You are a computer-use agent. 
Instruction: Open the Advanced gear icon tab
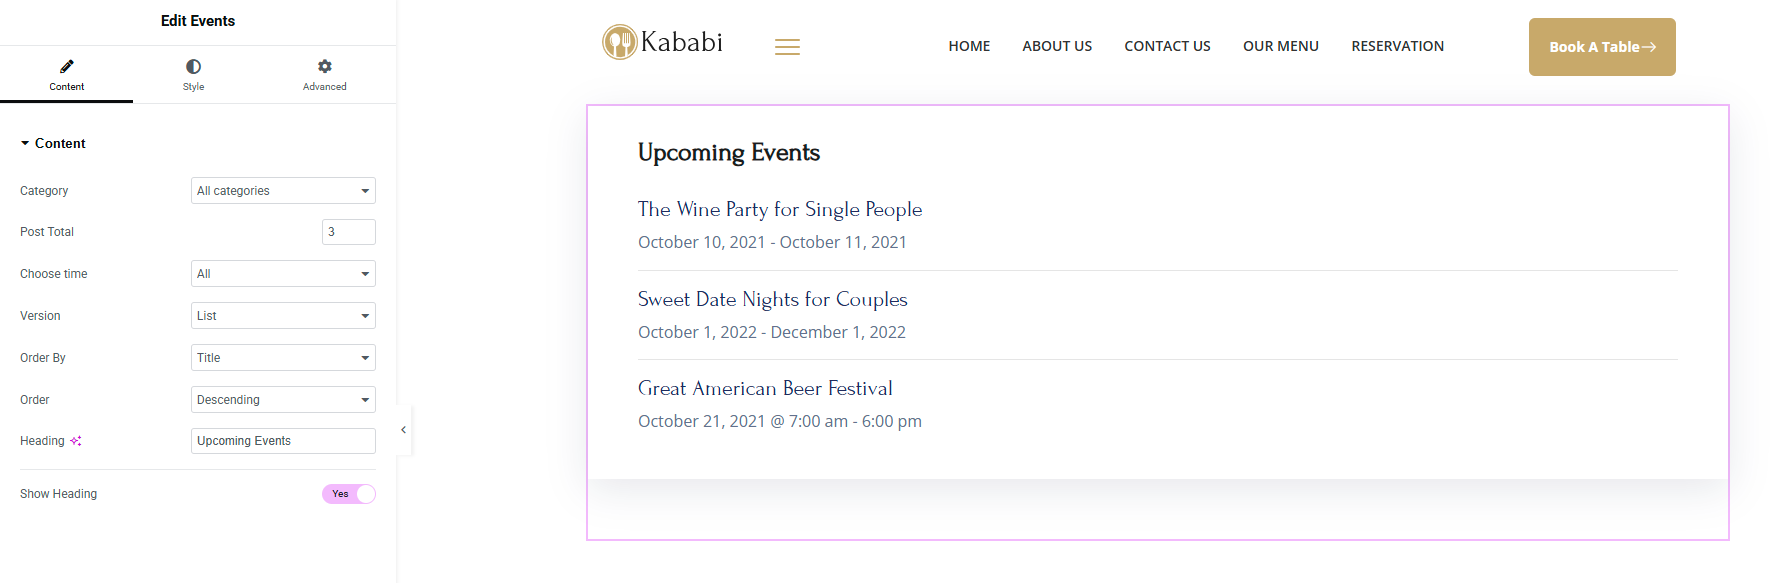click(x=325, y=66)
